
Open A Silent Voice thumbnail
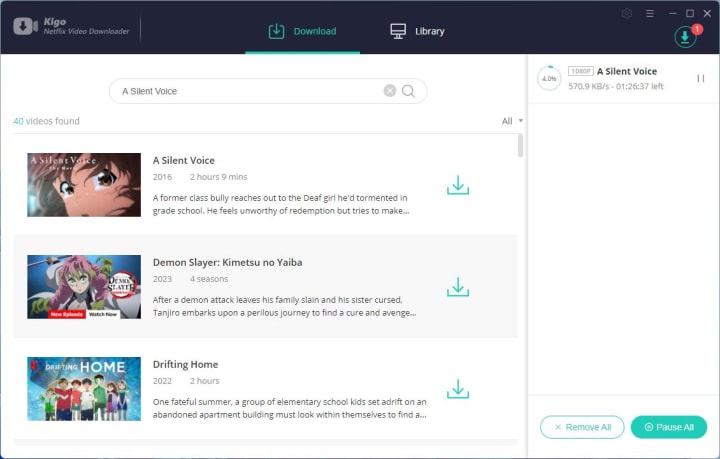click(84, 185)
